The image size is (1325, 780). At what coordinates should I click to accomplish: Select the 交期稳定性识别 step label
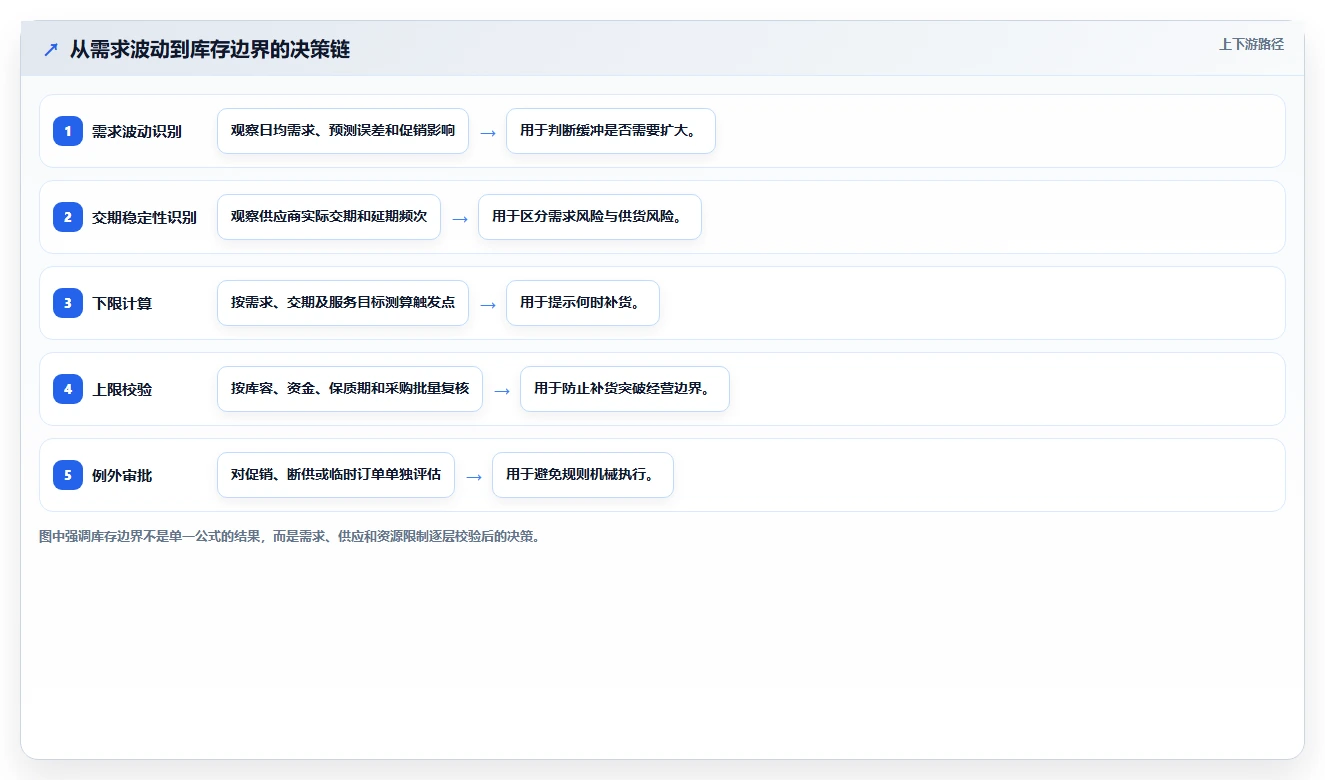pyautogui.click(x=144, y=217)
